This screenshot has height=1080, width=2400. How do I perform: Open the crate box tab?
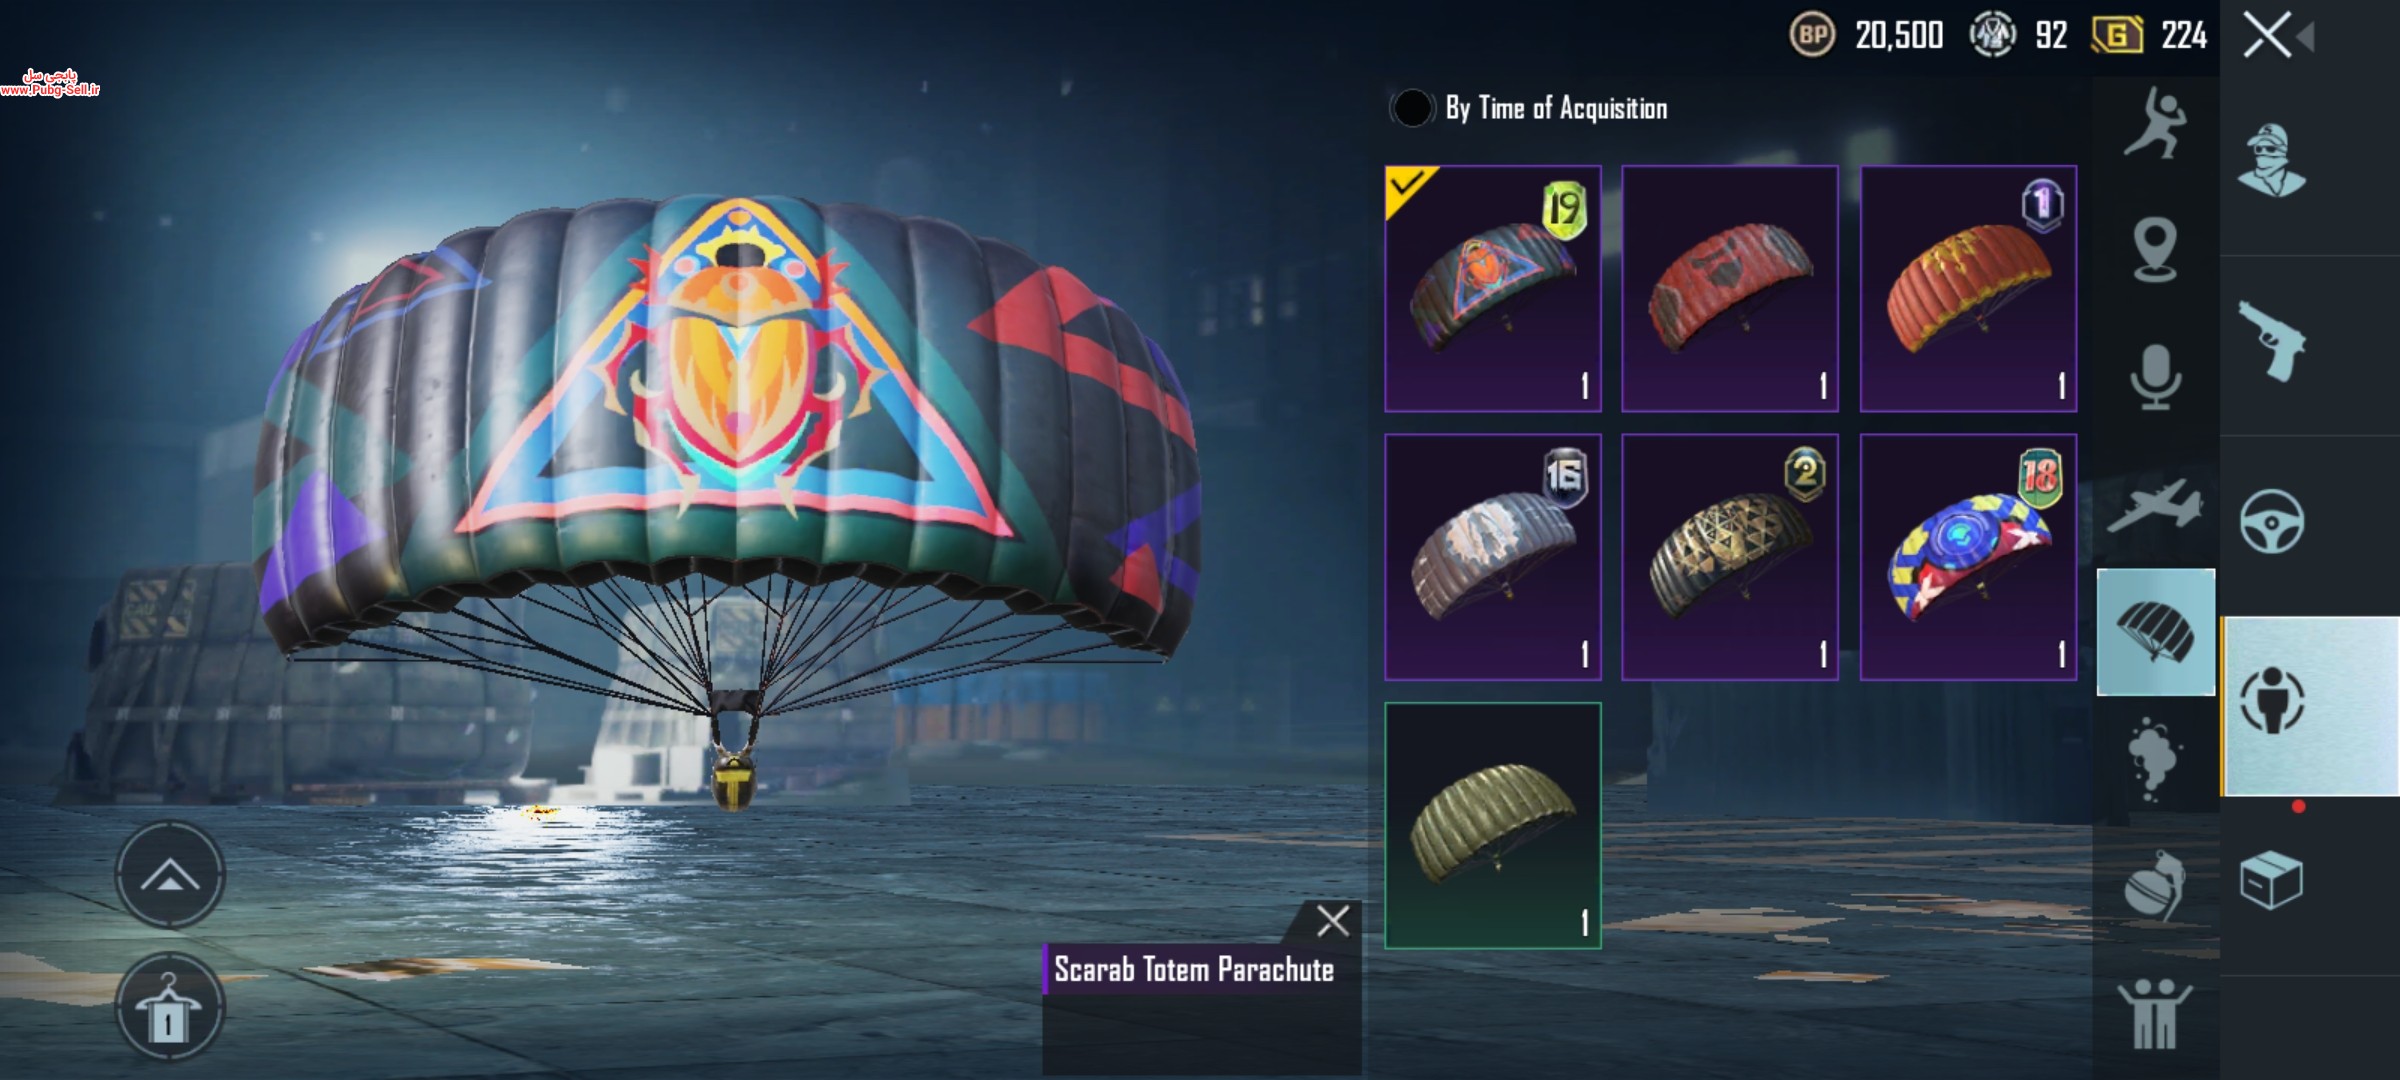coord(2271,880)
